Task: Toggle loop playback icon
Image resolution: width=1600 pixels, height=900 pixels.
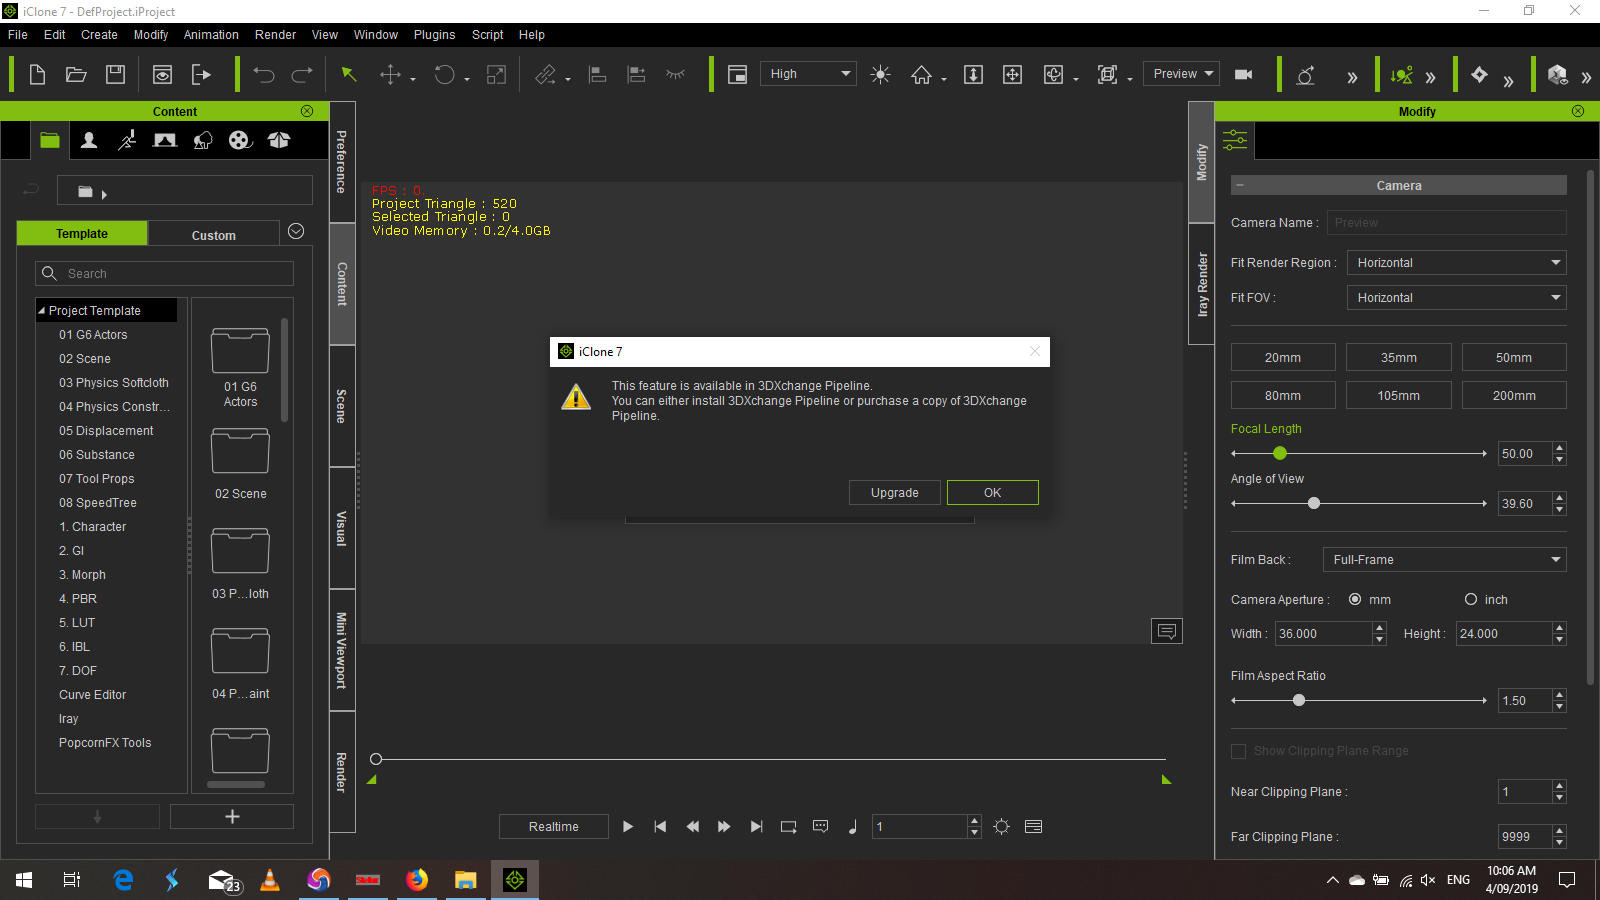Action: (789, 827)
